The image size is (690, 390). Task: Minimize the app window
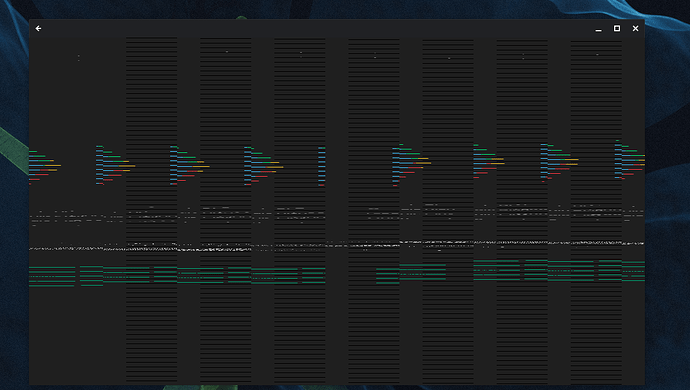click(598, 29)
